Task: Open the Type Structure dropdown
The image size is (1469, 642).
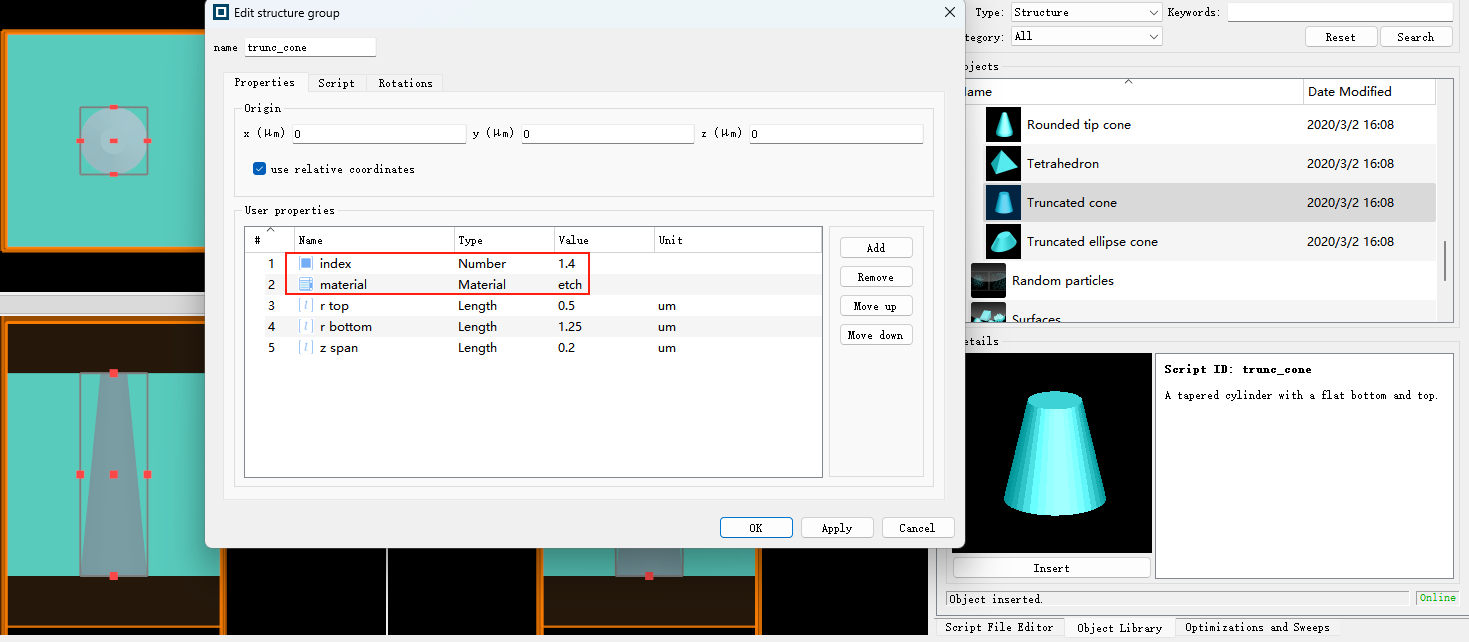Action: pyautogui.click(x=1085, y=13)
